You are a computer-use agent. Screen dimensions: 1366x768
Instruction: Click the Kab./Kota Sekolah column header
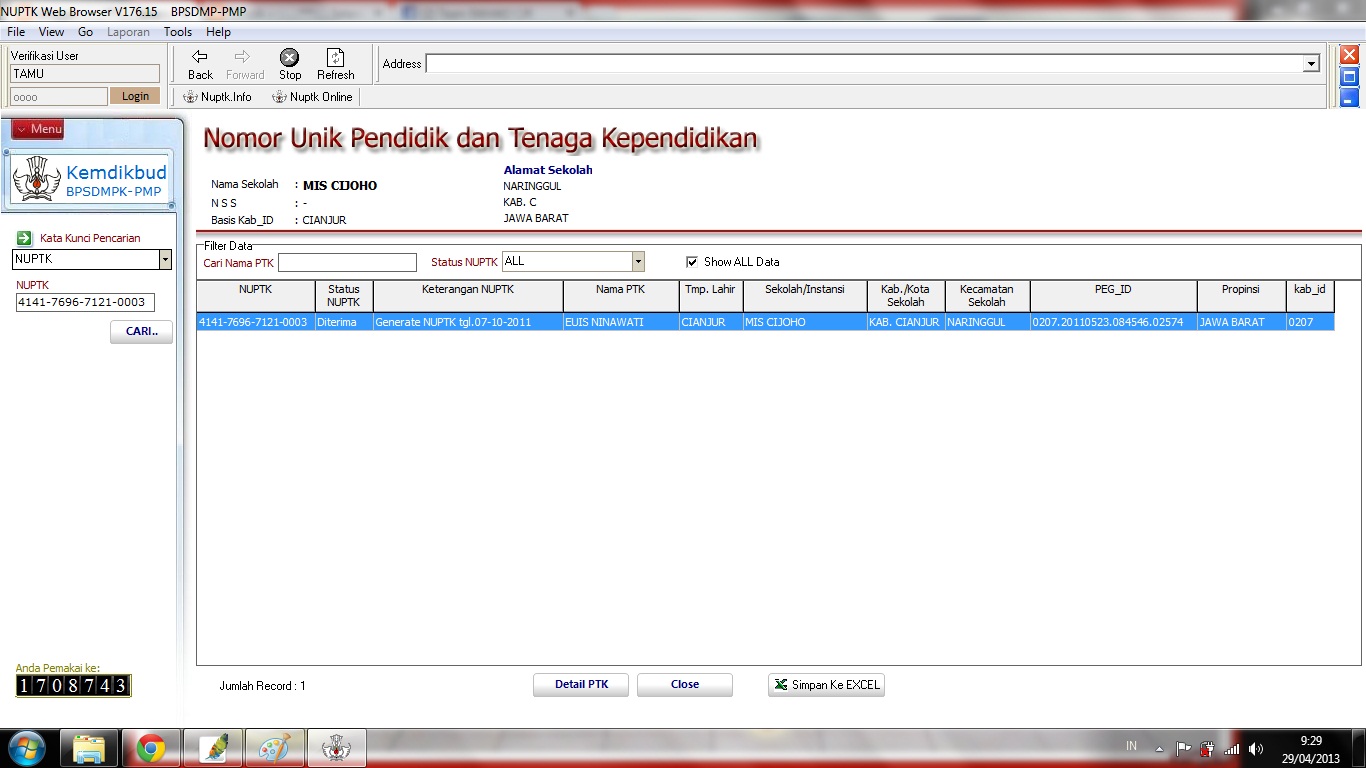pos(906,296)
